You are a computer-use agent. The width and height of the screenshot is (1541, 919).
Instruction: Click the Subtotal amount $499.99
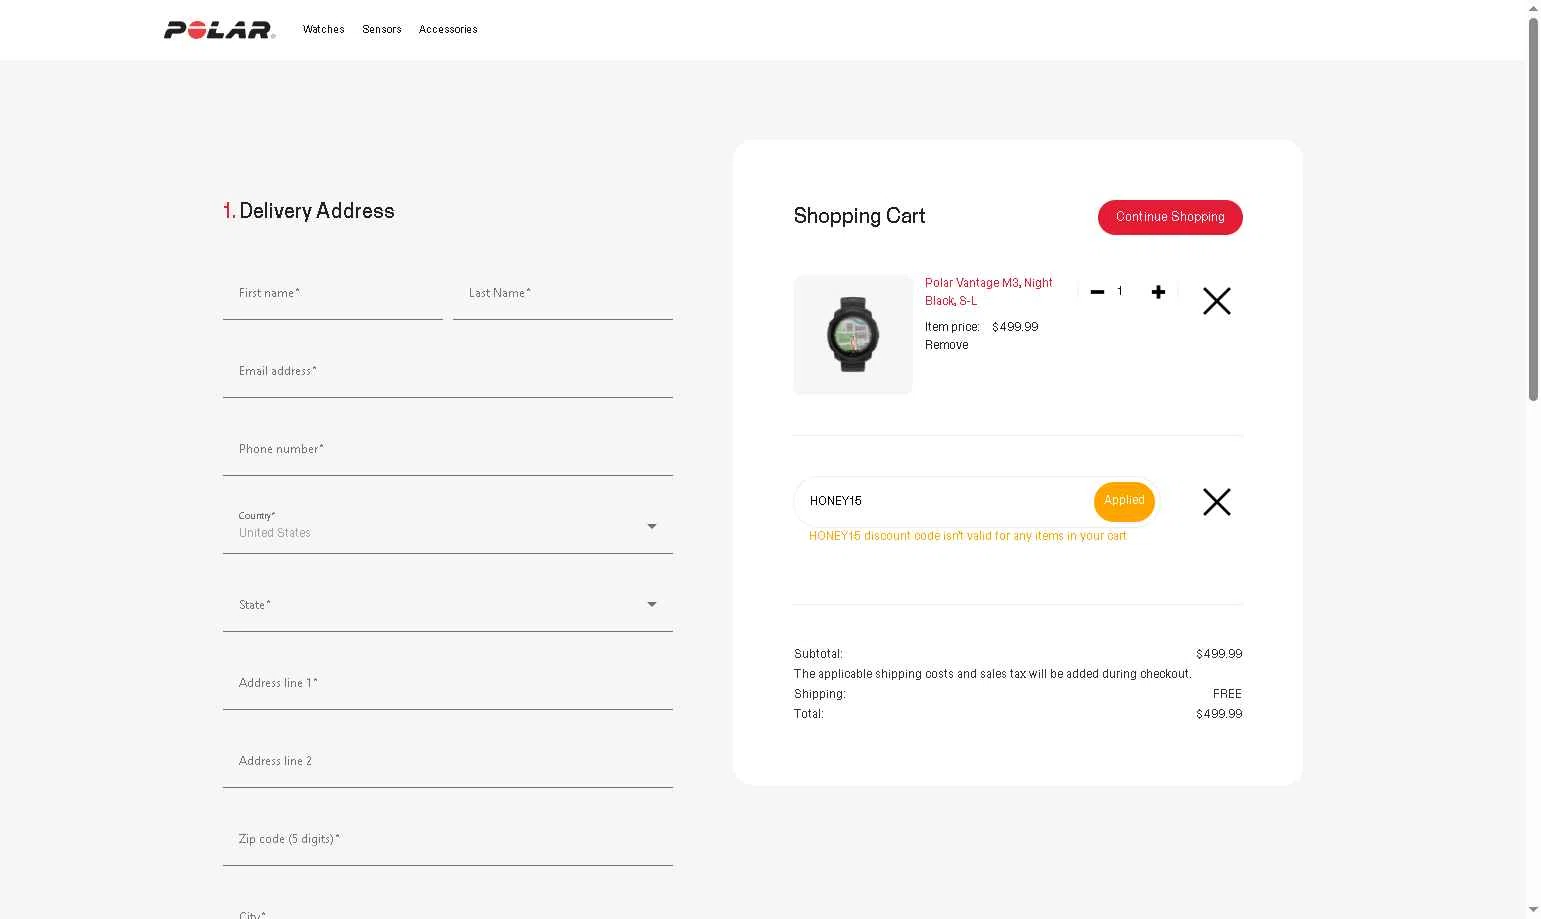(x=1219, y=654)
